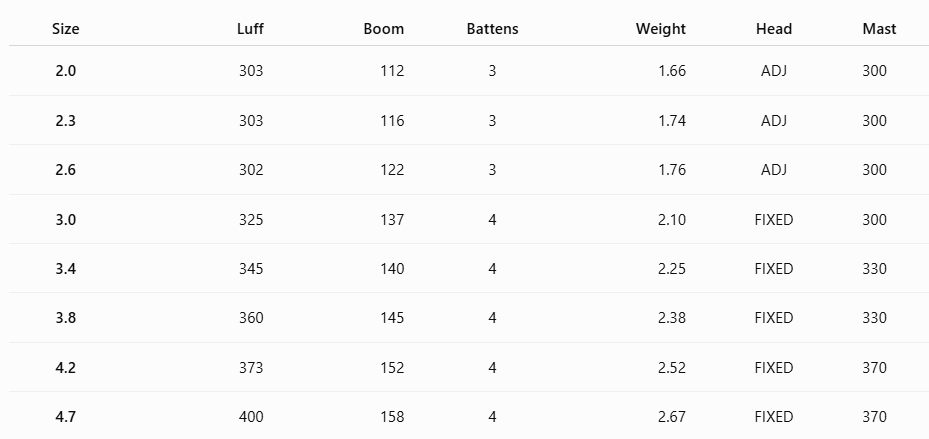Click the Luff column header
929x439 pixels.
pos(251,29)
